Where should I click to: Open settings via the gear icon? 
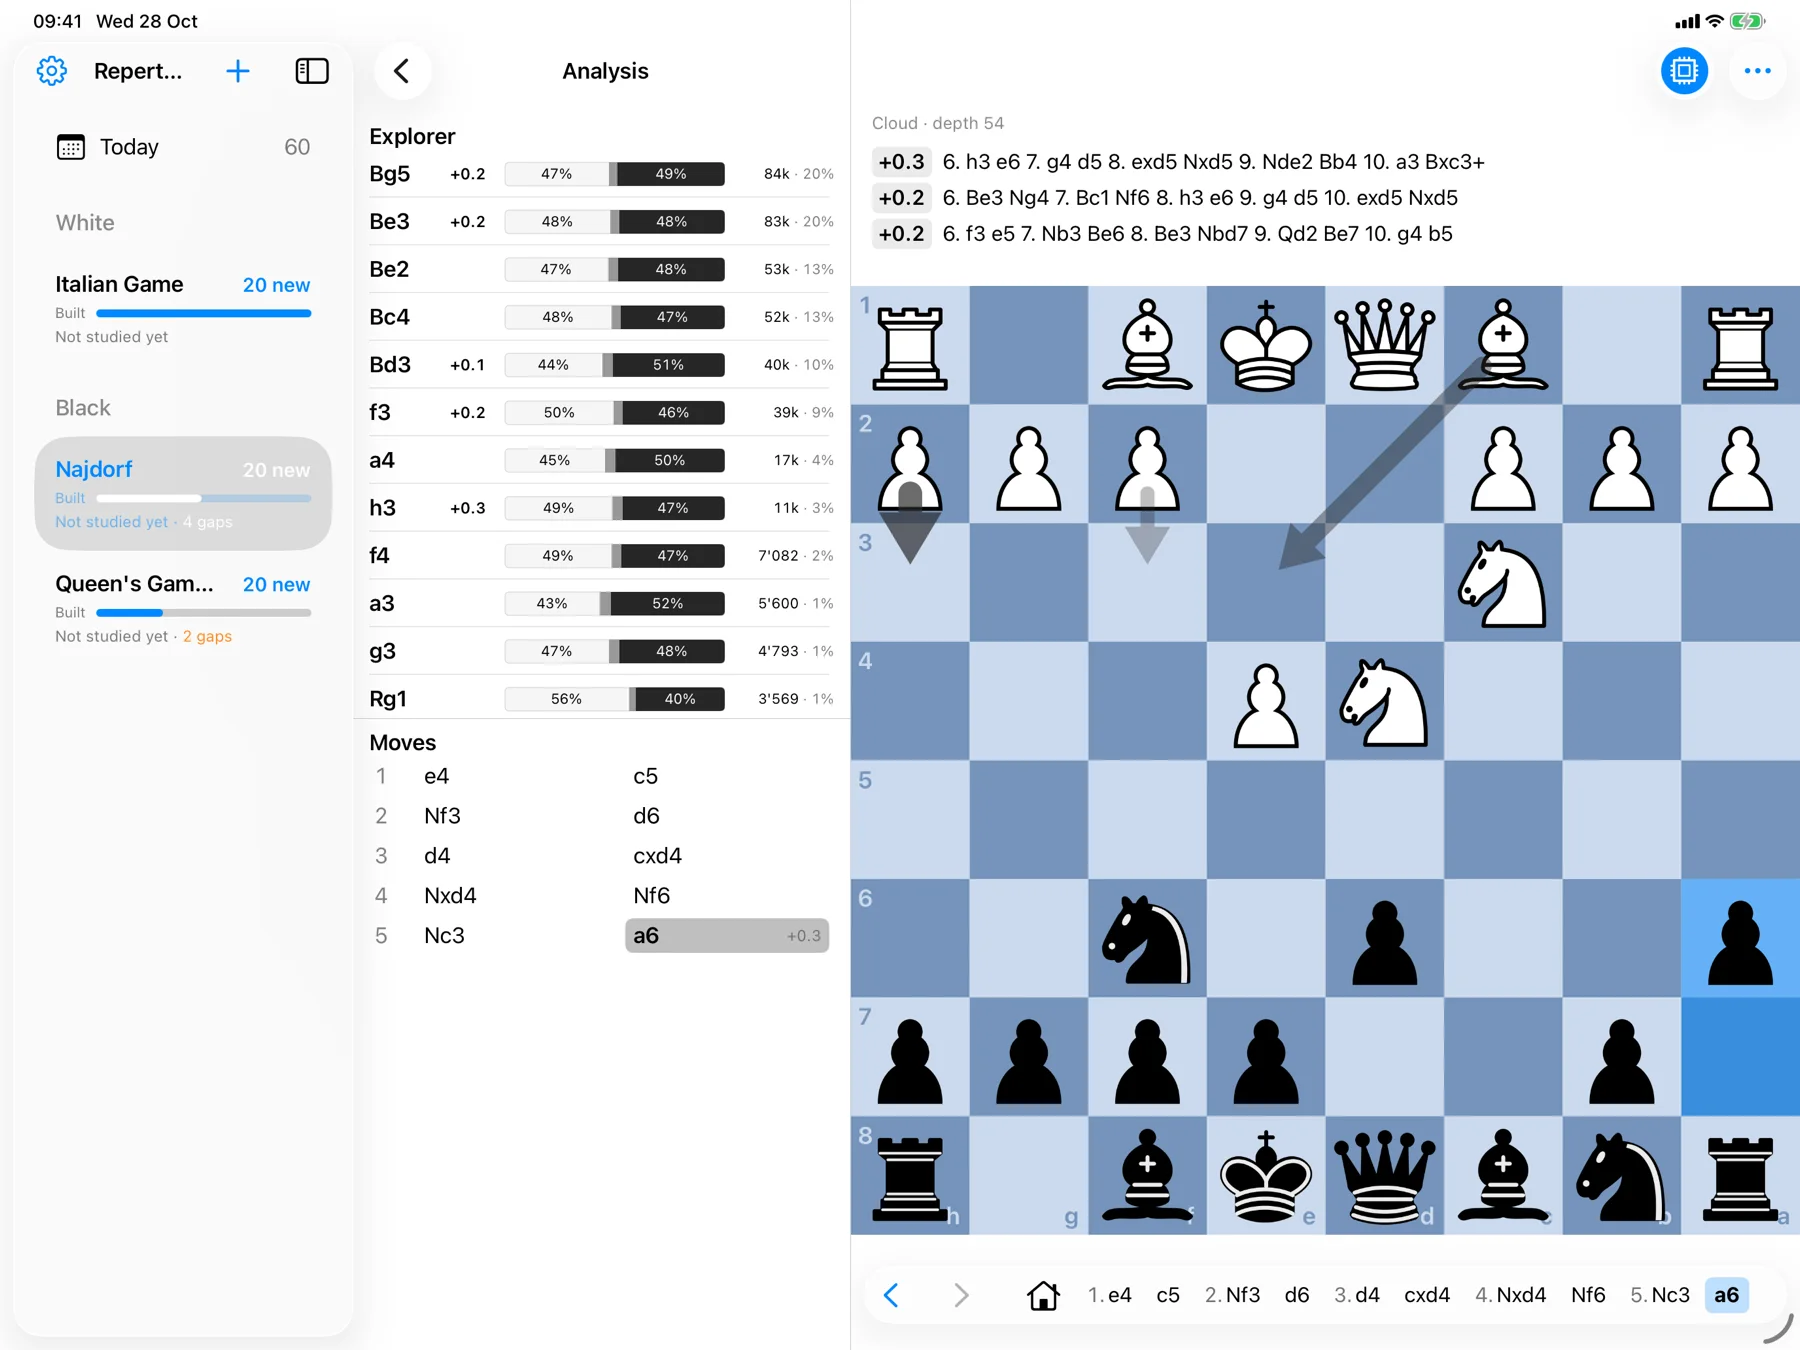pyautogui.click(x=52, y=71)
